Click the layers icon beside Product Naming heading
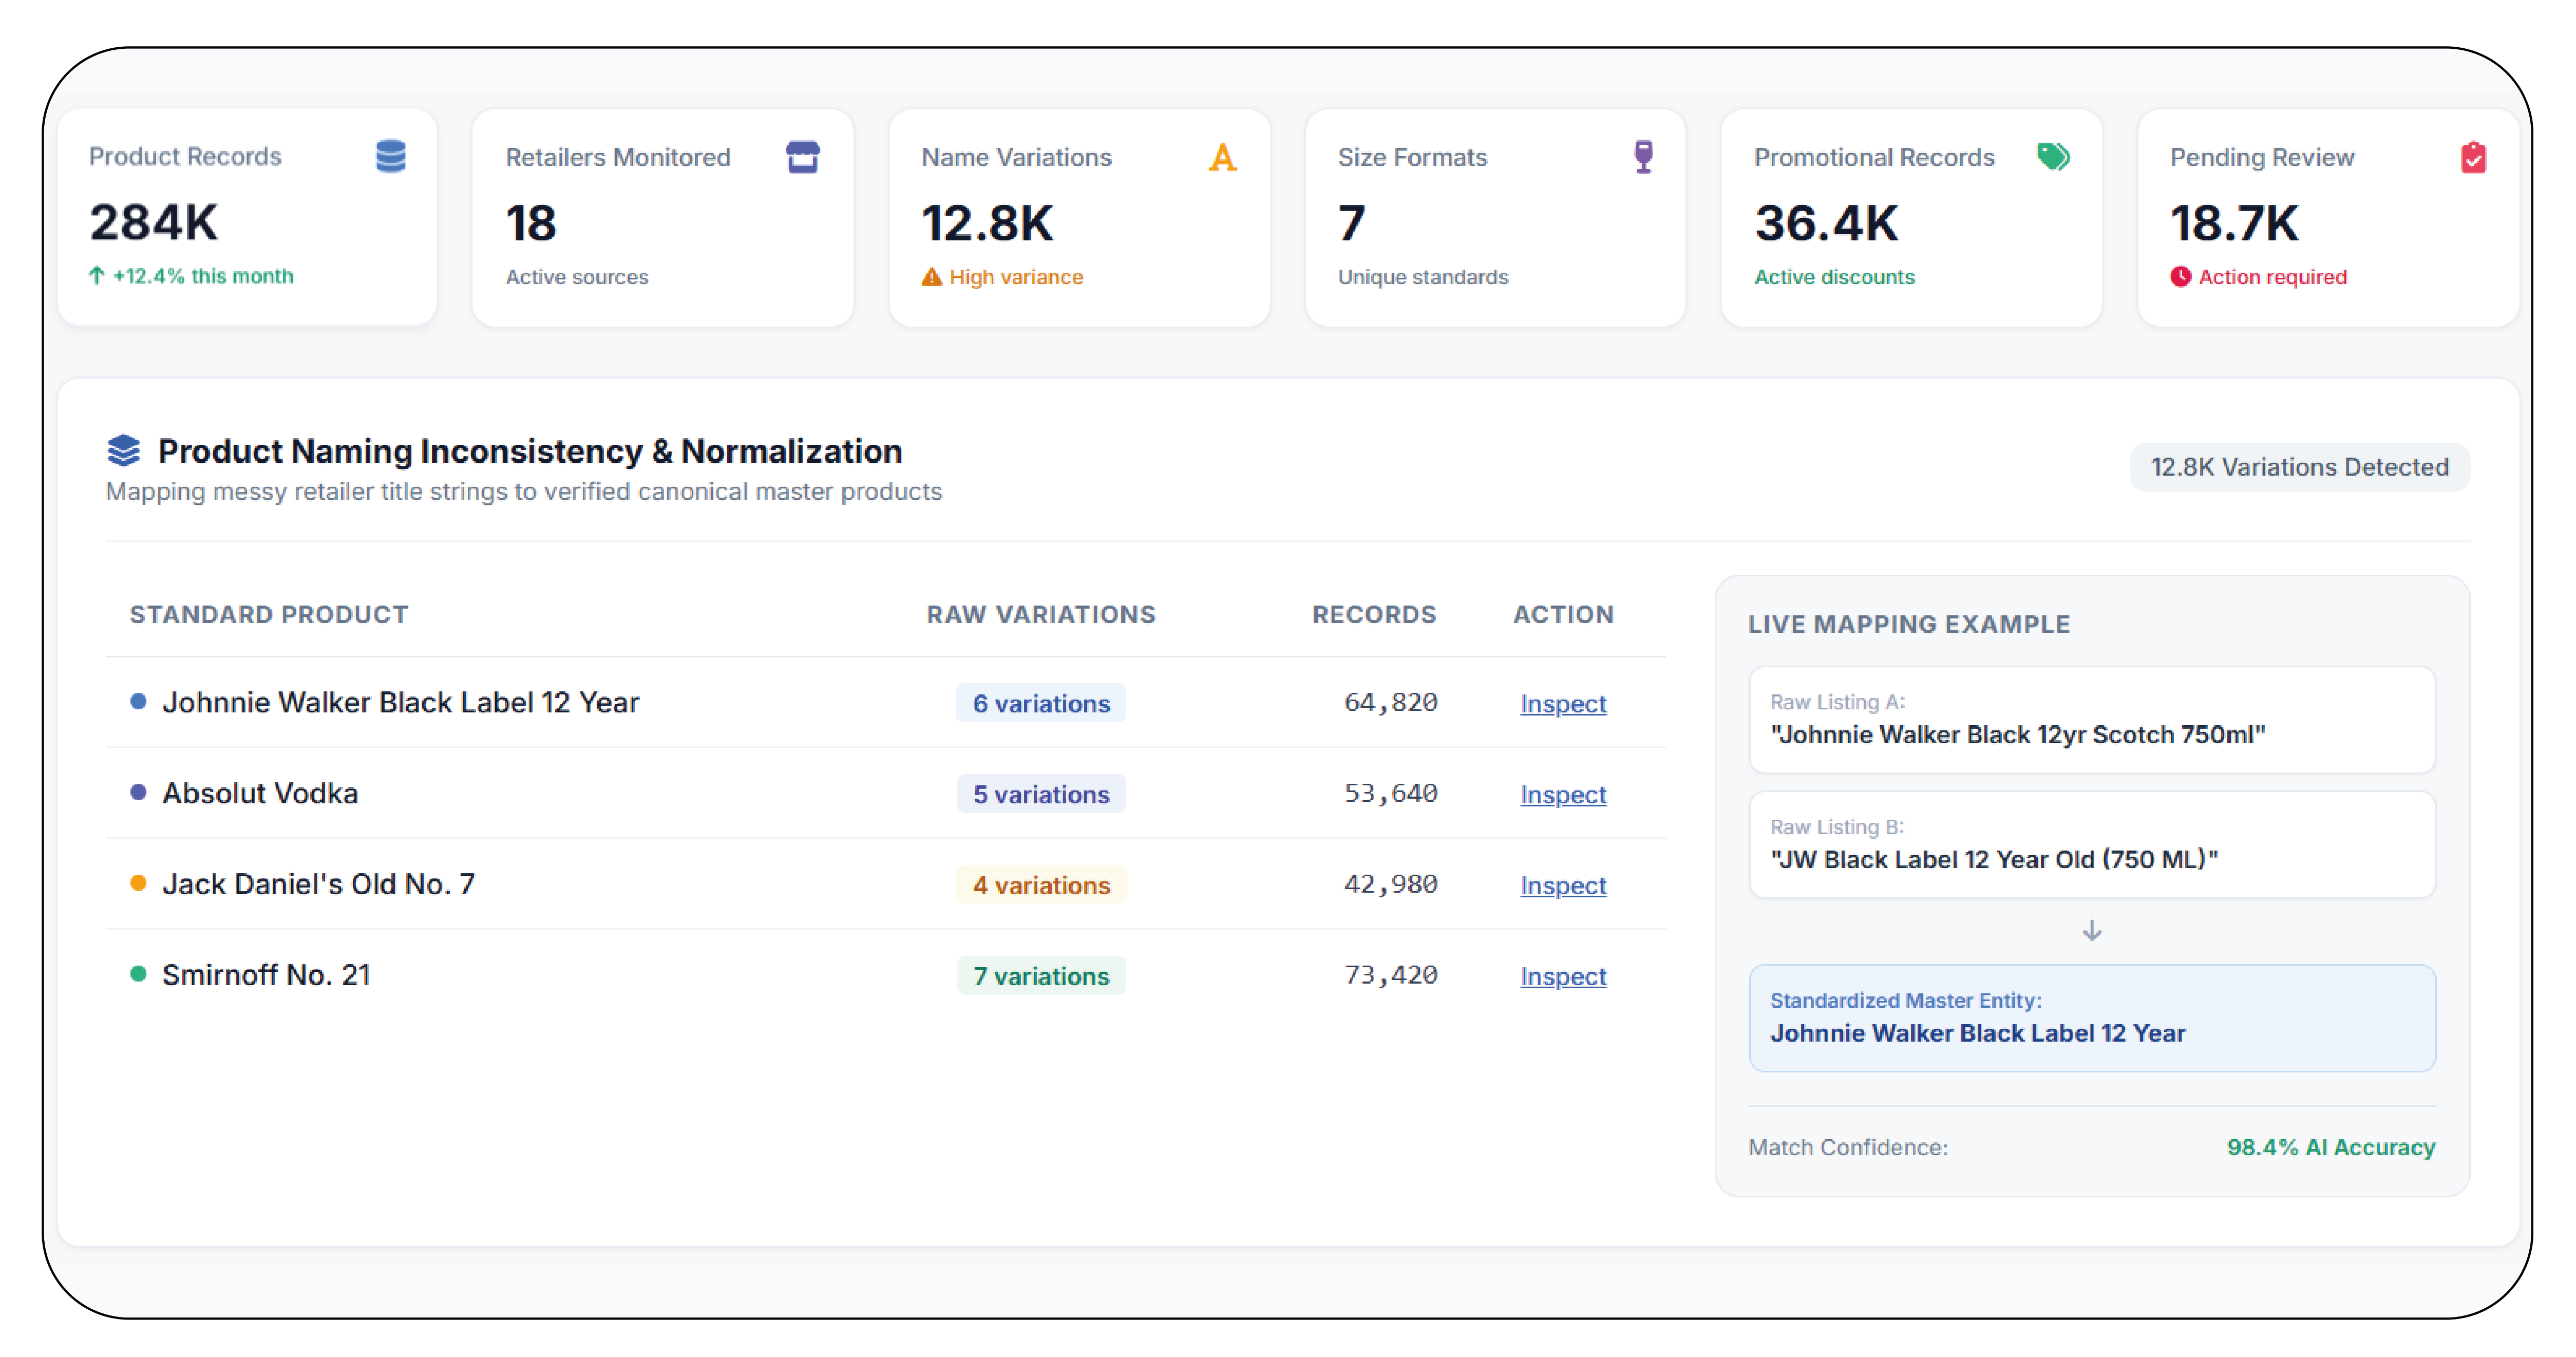2576x1357 pixels. coord(124,451)
